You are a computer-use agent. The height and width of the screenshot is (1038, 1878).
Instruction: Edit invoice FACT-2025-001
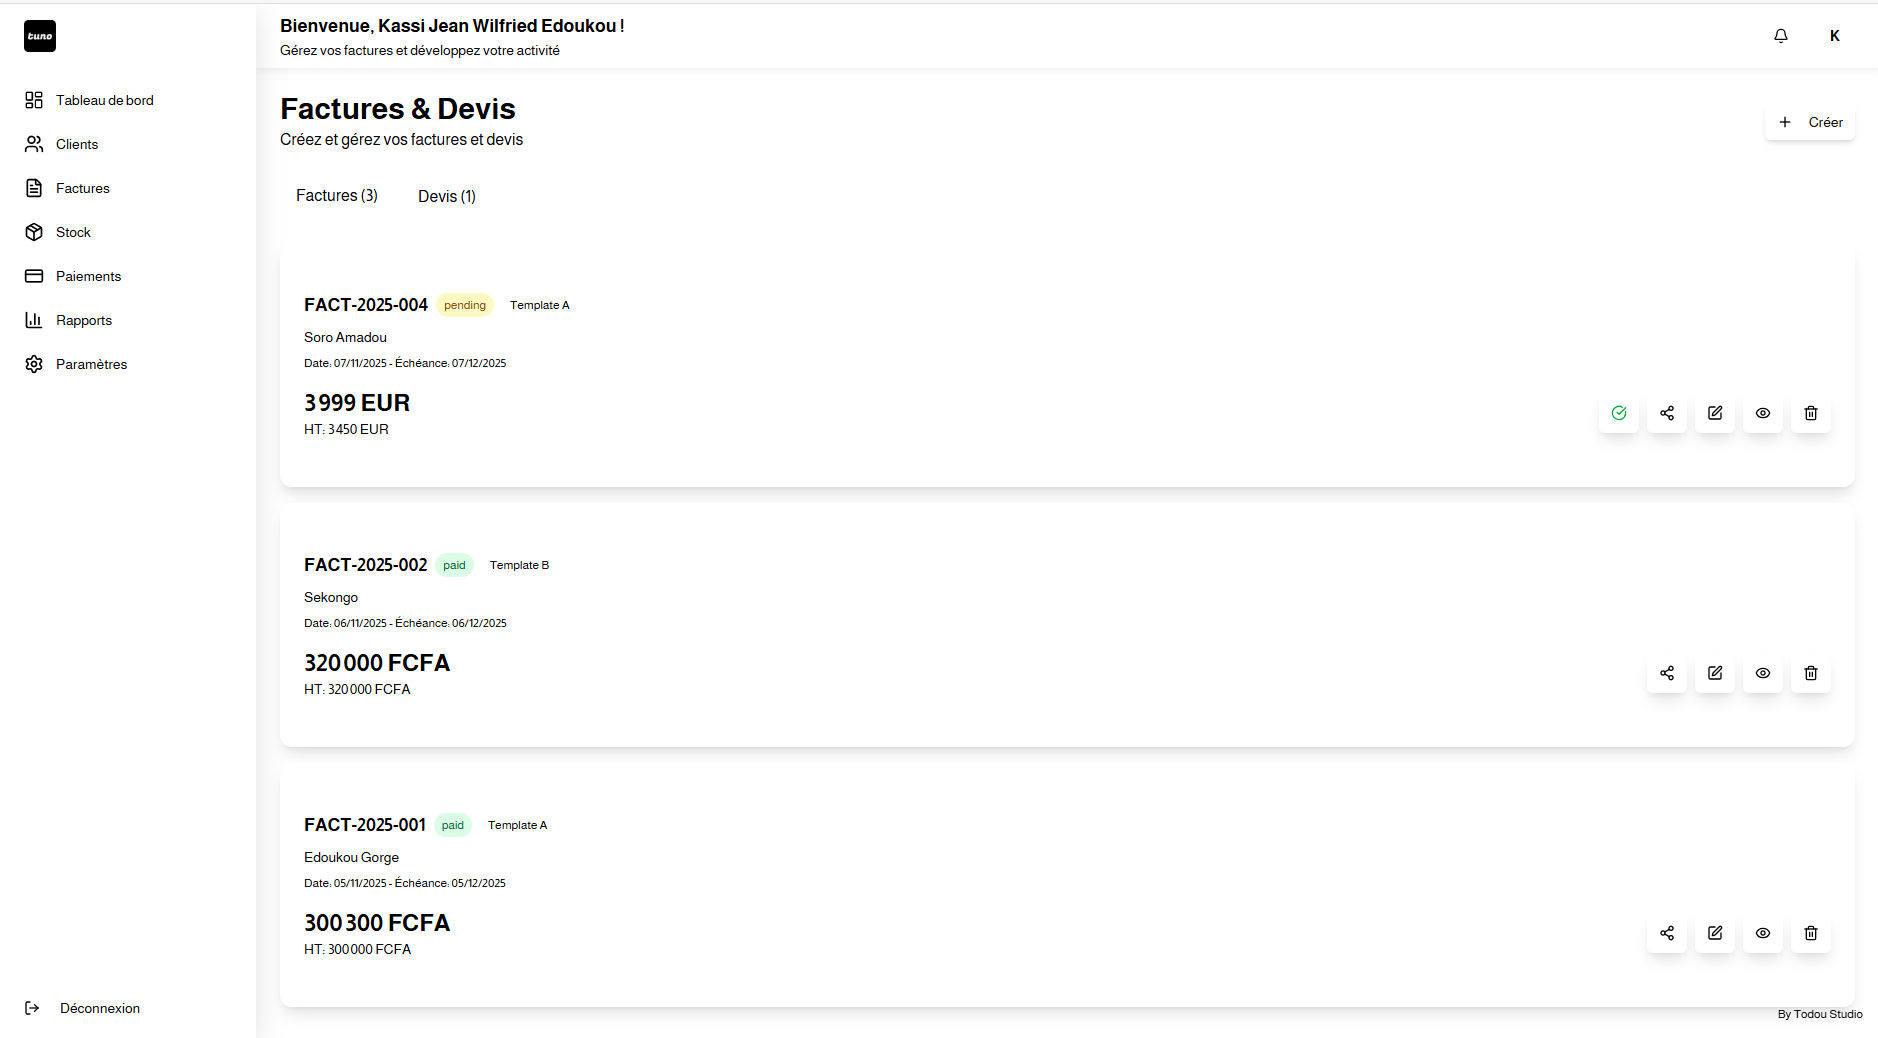click(1714, 933)
